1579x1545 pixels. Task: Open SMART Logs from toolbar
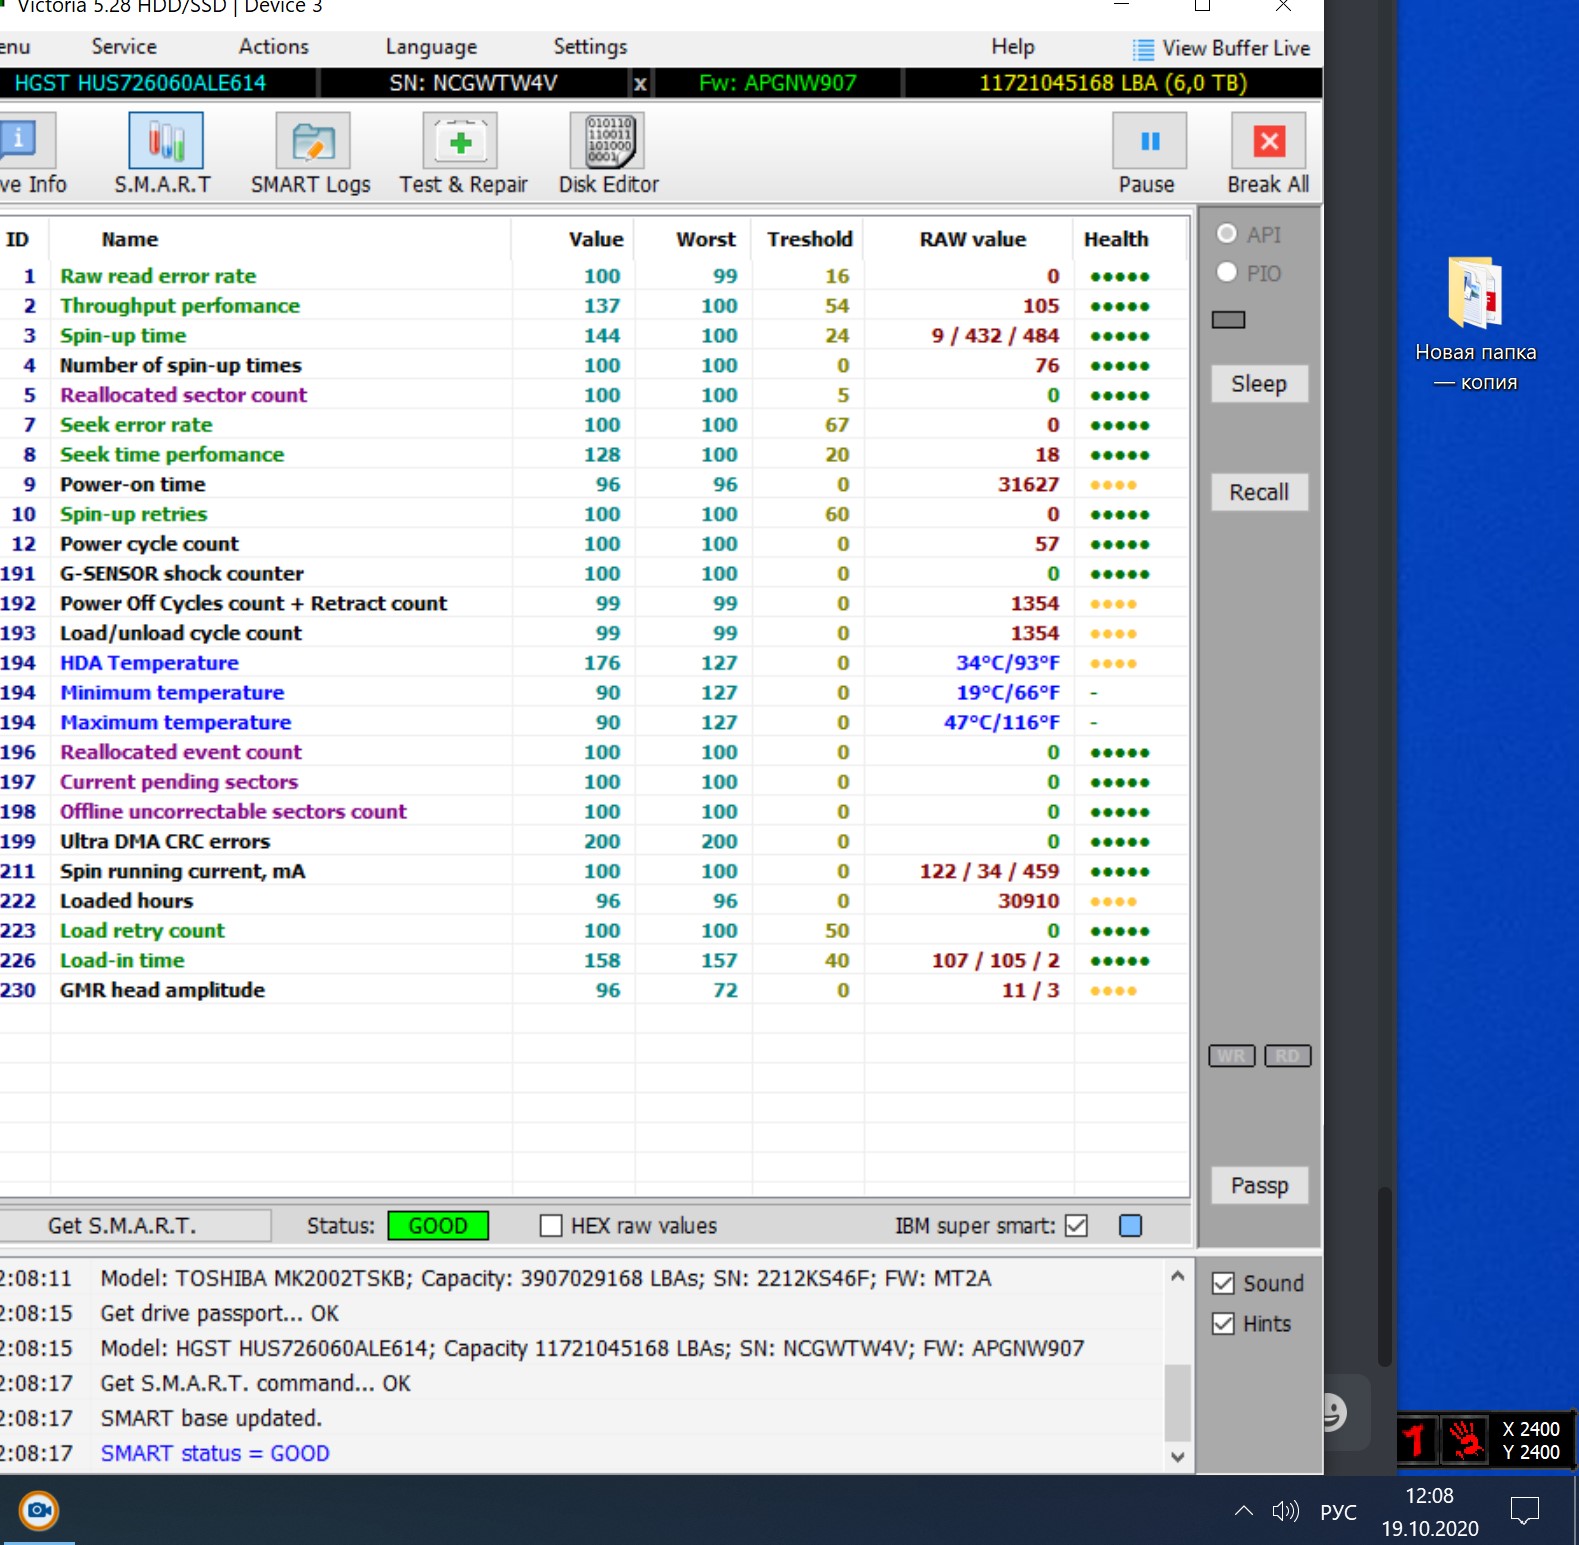(312, 141)
